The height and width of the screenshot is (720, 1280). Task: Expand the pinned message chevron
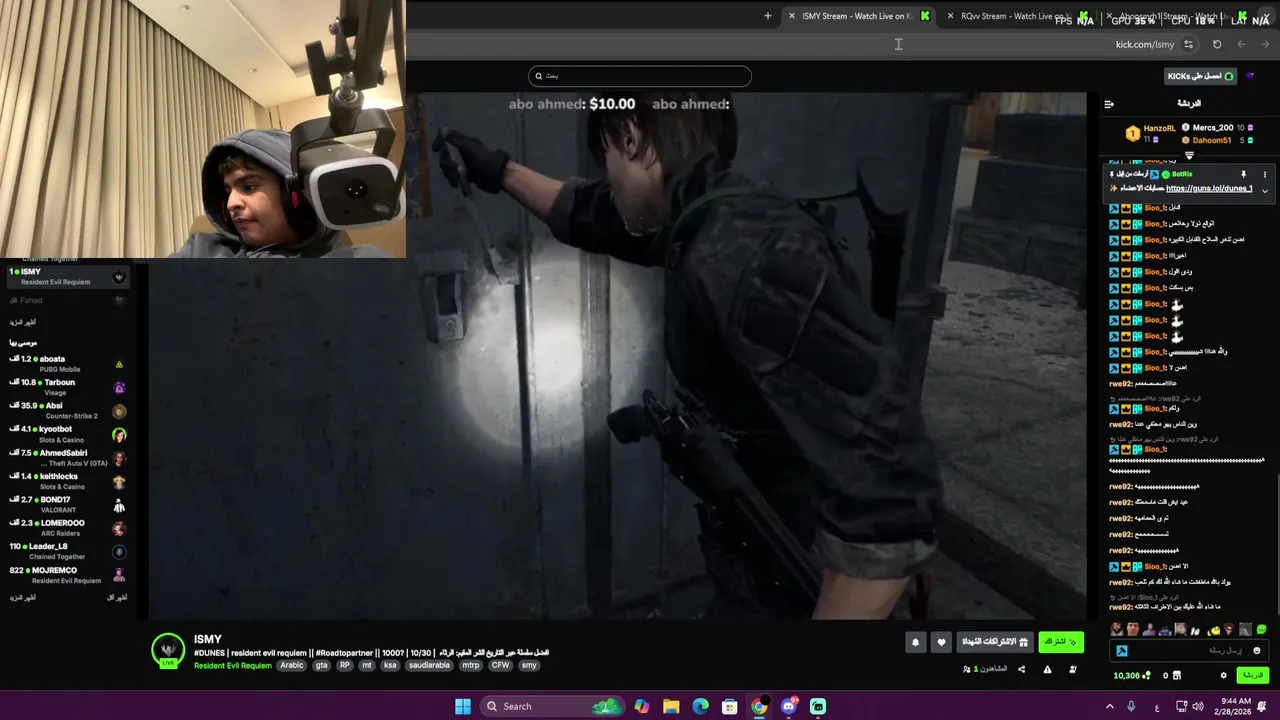pyautogui.click(x=1264, y=190)
